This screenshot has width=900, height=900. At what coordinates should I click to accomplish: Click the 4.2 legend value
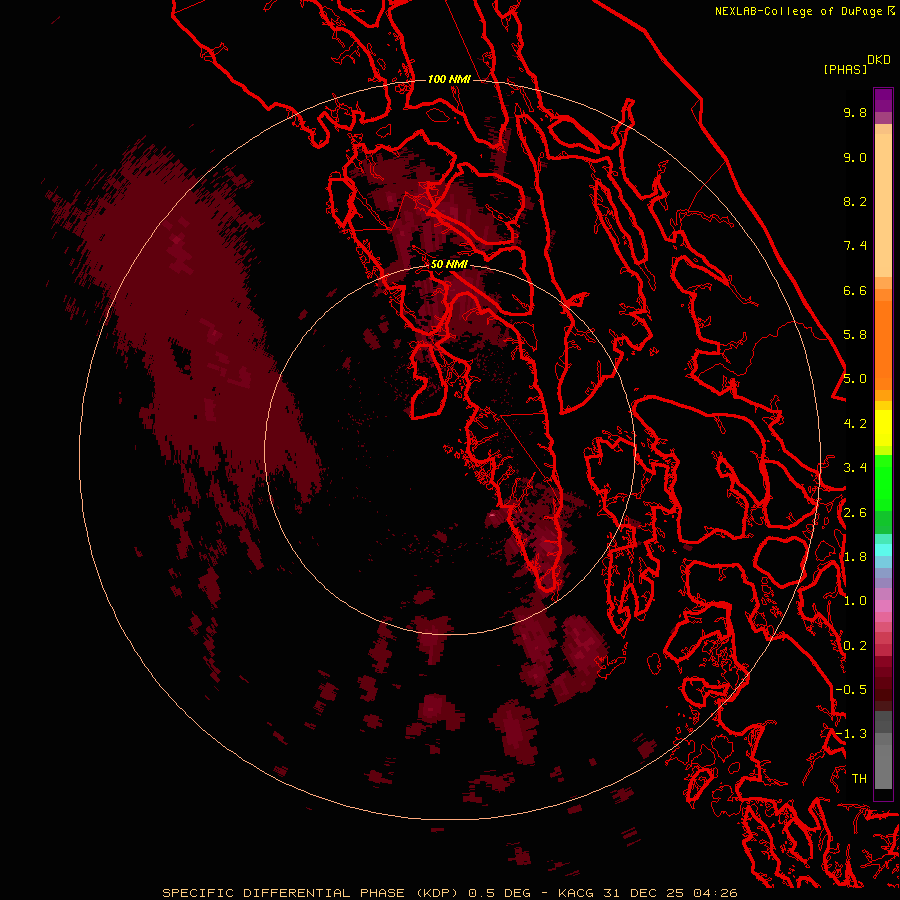855,424
